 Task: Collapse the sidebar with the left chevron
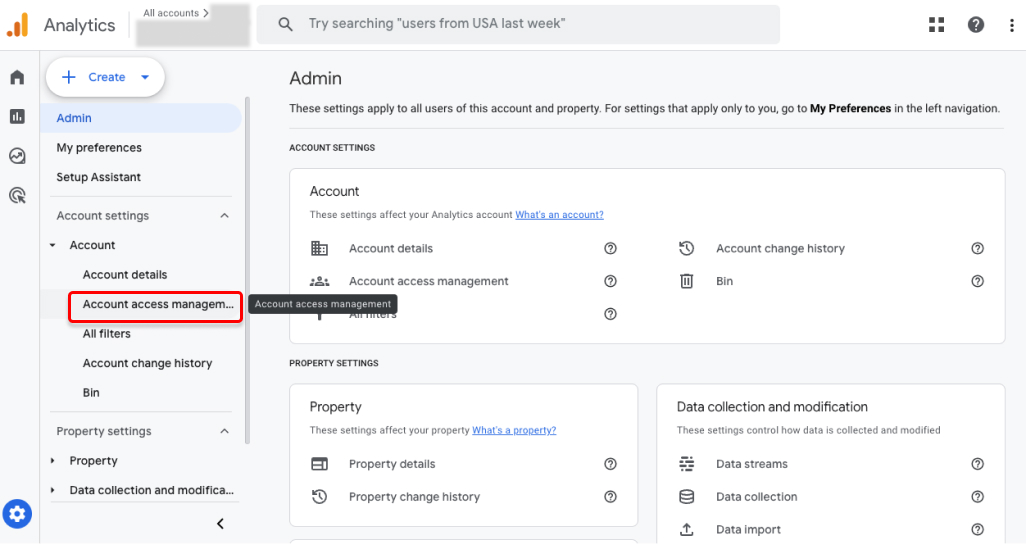click(221, 524)
